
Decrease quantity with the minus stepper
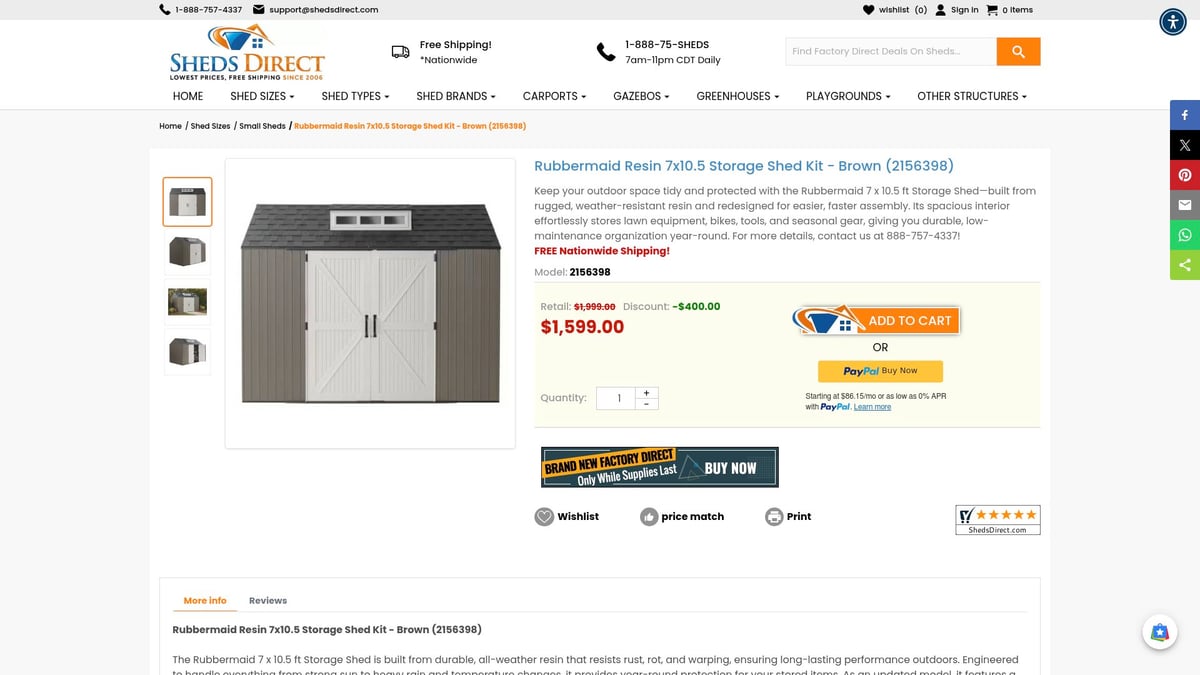click(x=646, y=404)
